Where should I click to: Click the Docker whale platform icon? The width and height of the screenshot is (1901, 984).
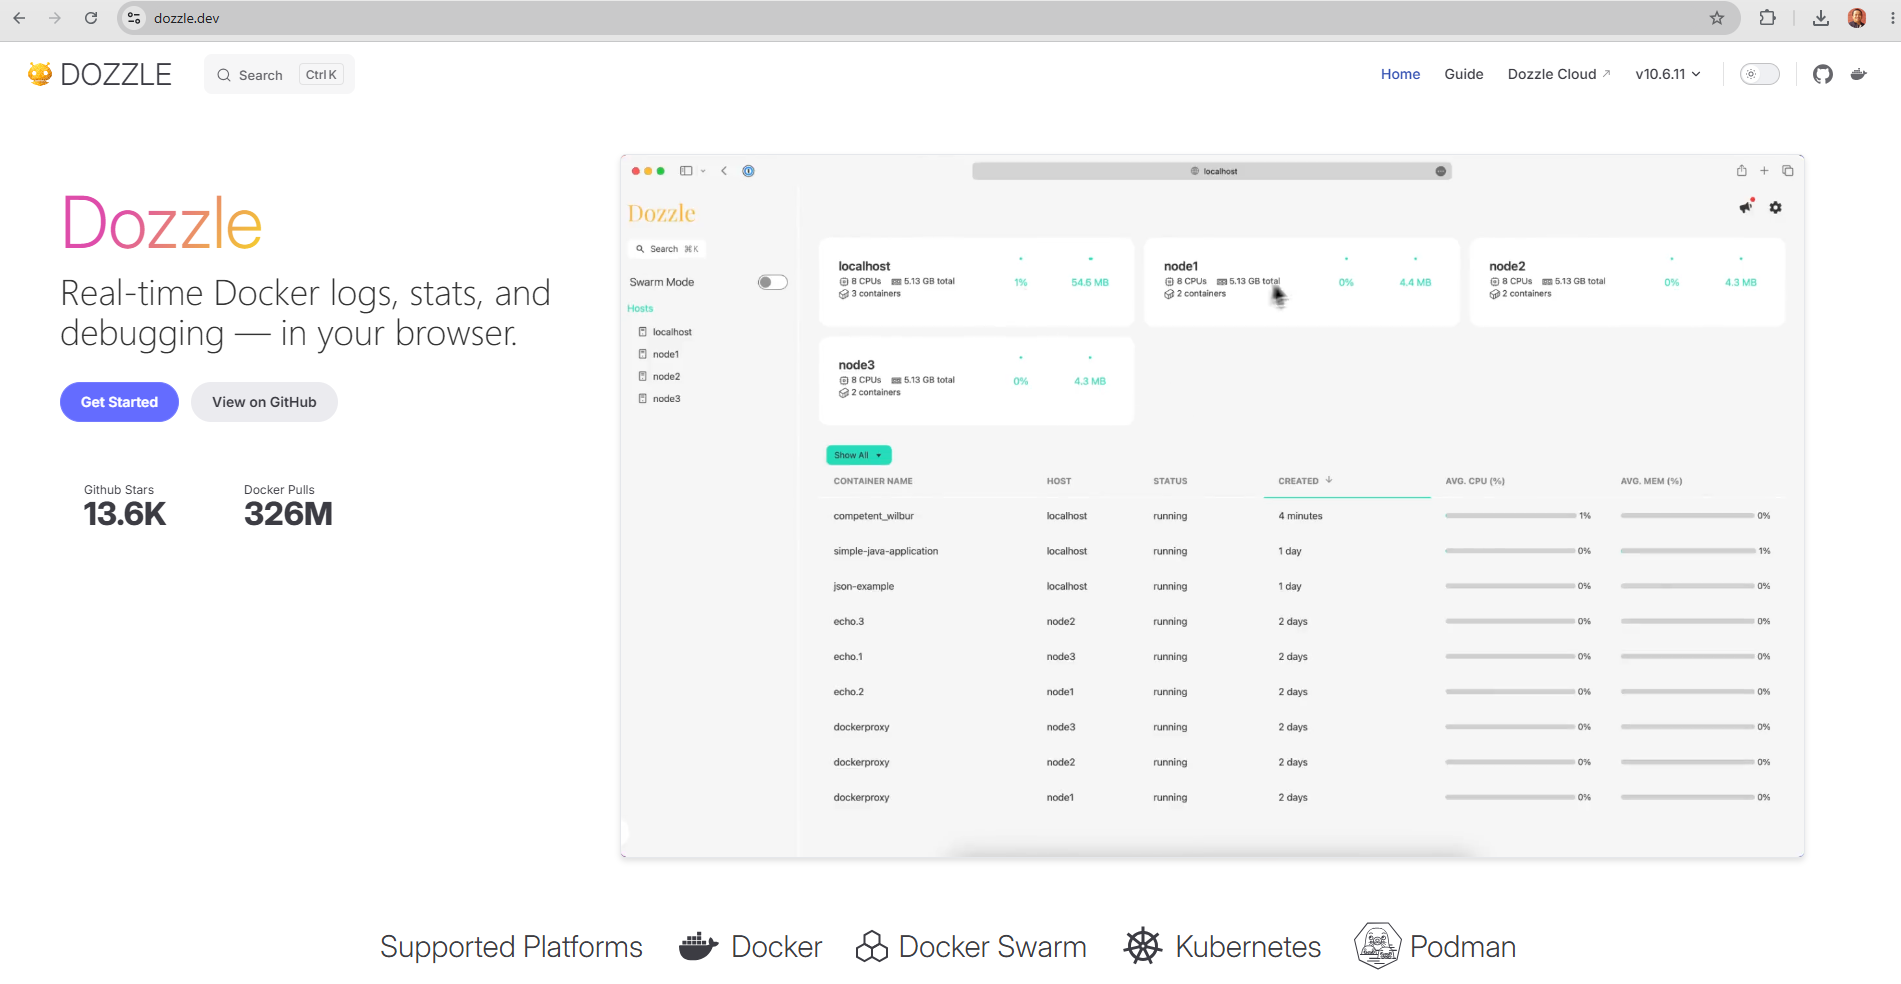699,946
